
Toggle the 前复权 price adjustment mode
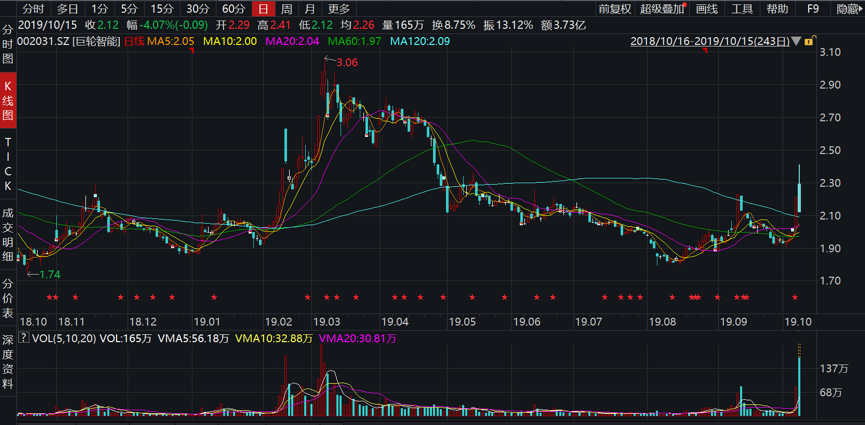[x=615, y=9]
